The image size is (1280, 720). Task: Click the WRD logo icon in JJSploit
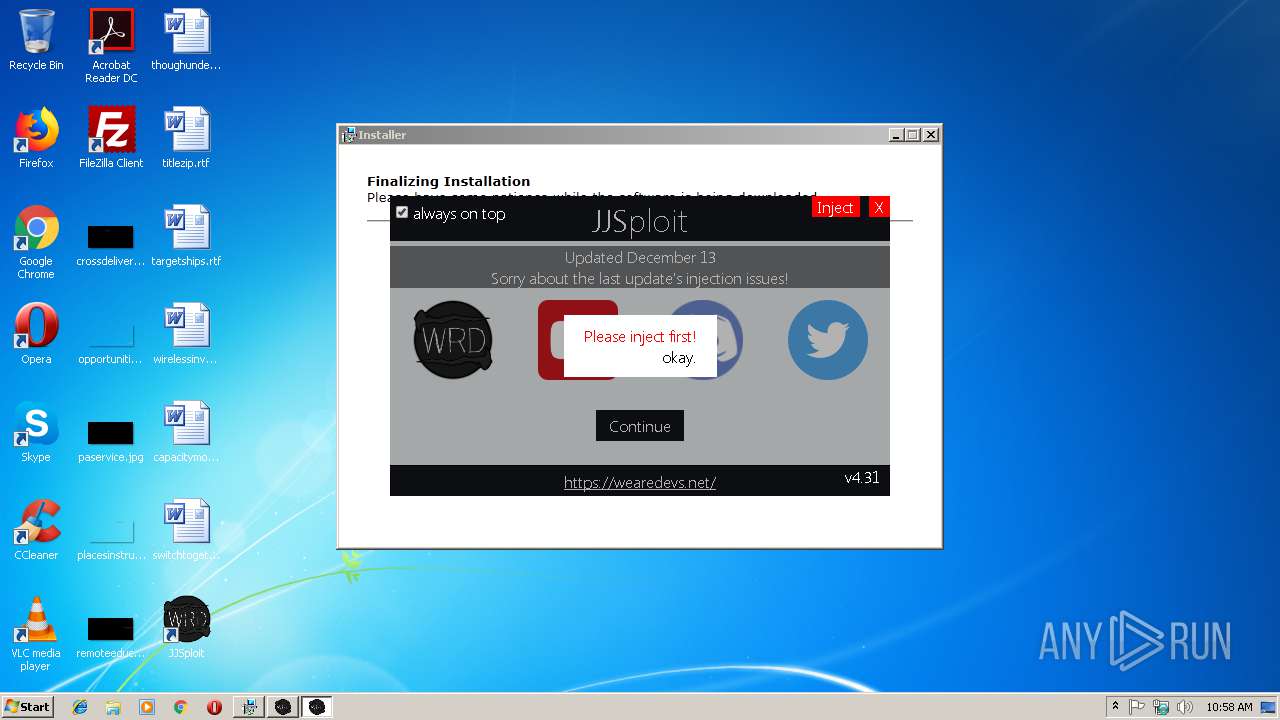pyautogui.click(x=453, y=340)
